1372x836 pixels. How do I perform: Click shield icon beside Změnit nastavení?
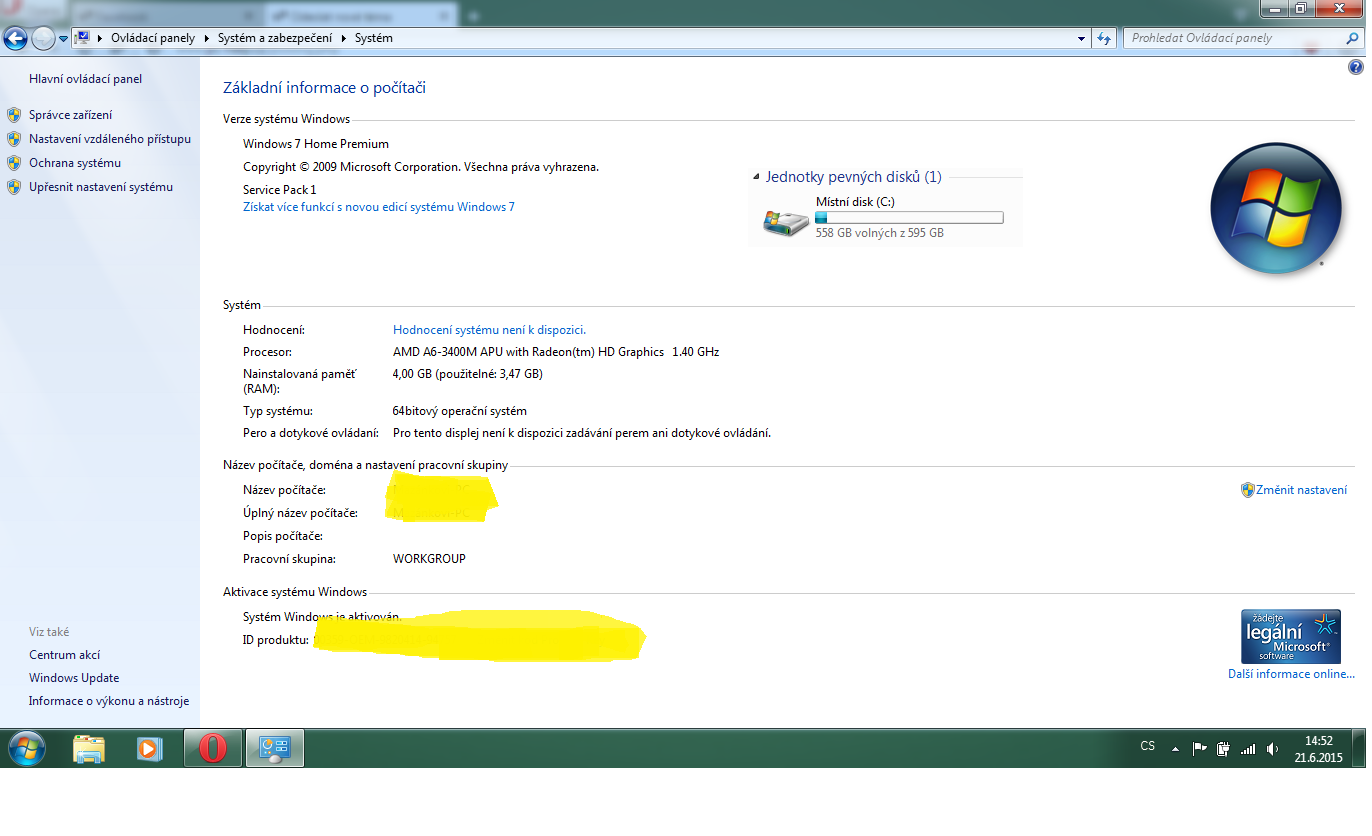click(x=1247, y=490)
